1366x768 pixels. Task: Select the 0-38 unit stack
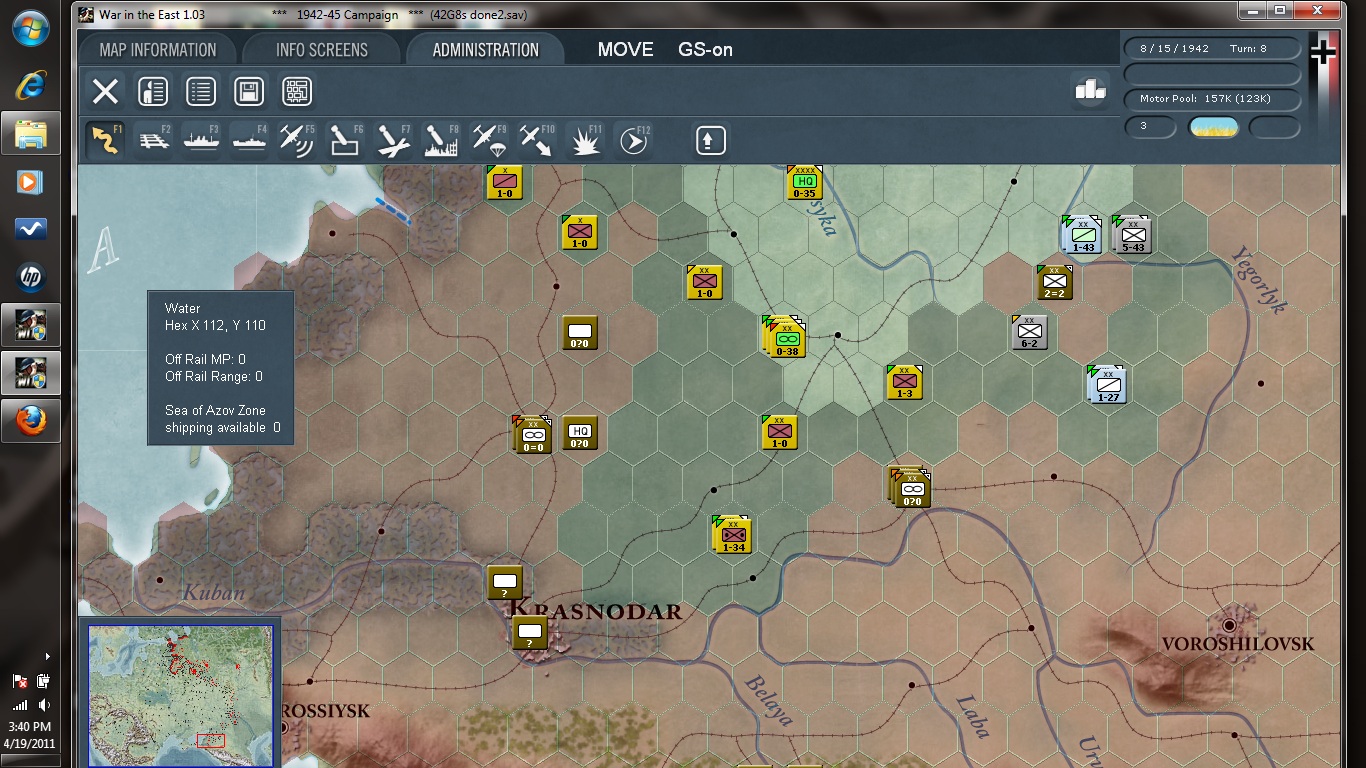[x=786, y=338]
